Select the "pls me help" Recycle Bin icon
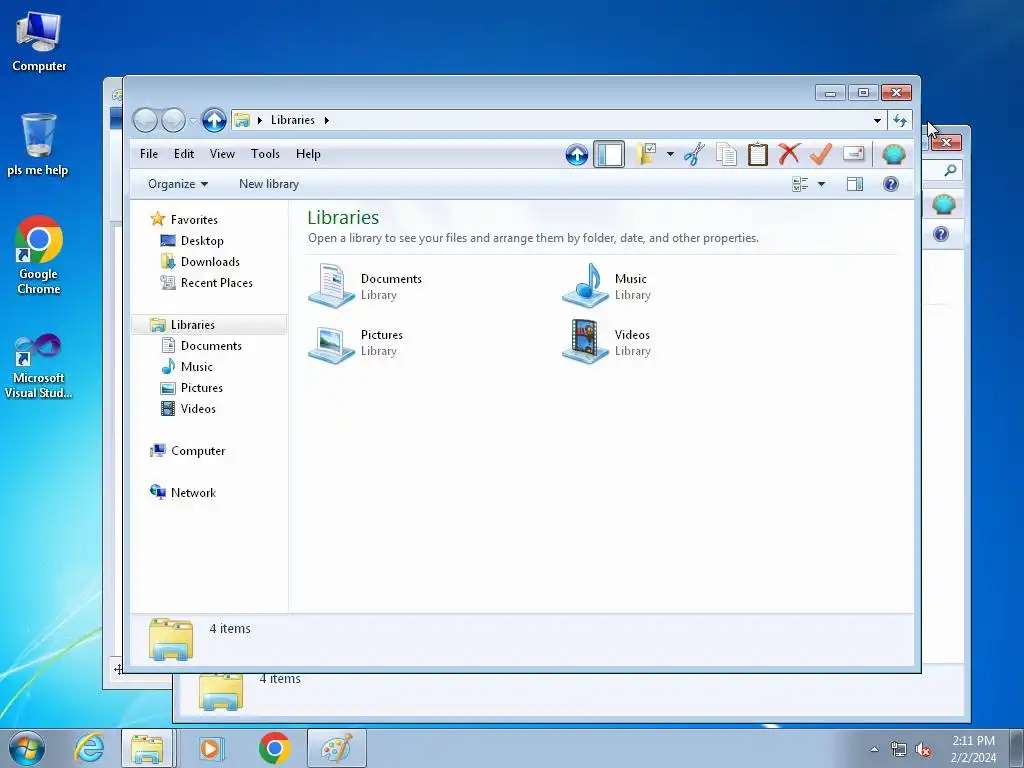1024x768 pixels. point(38,144)
